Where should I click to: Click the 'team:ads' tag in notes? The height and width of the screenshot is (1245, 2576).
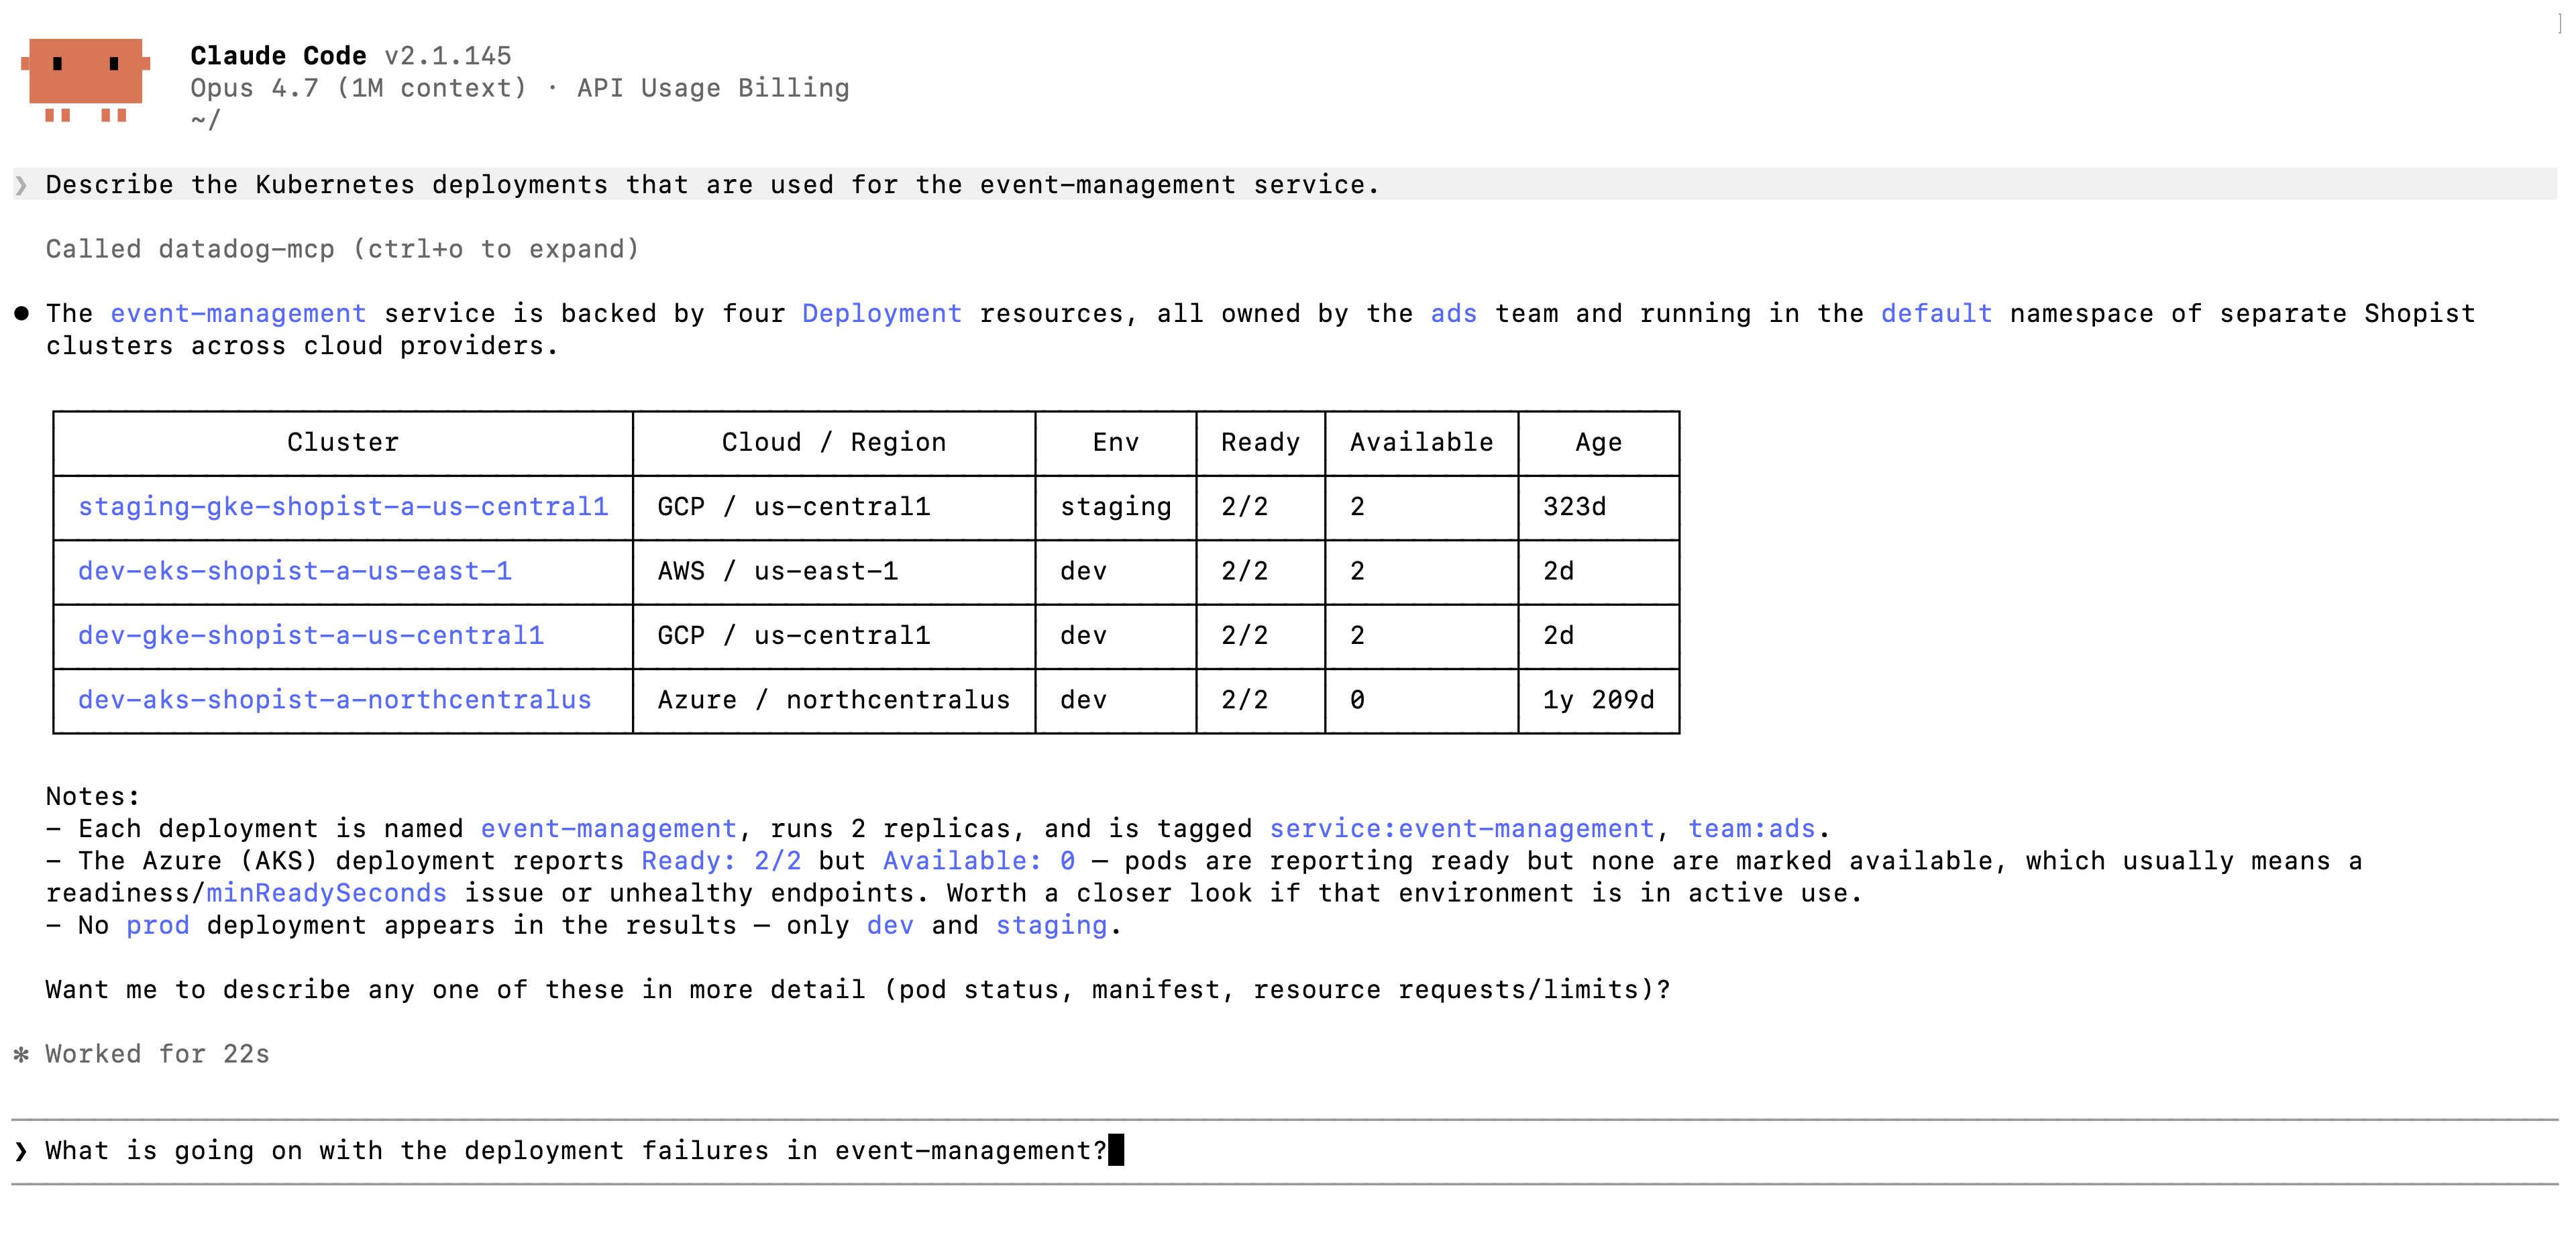tap(1752, 829)
